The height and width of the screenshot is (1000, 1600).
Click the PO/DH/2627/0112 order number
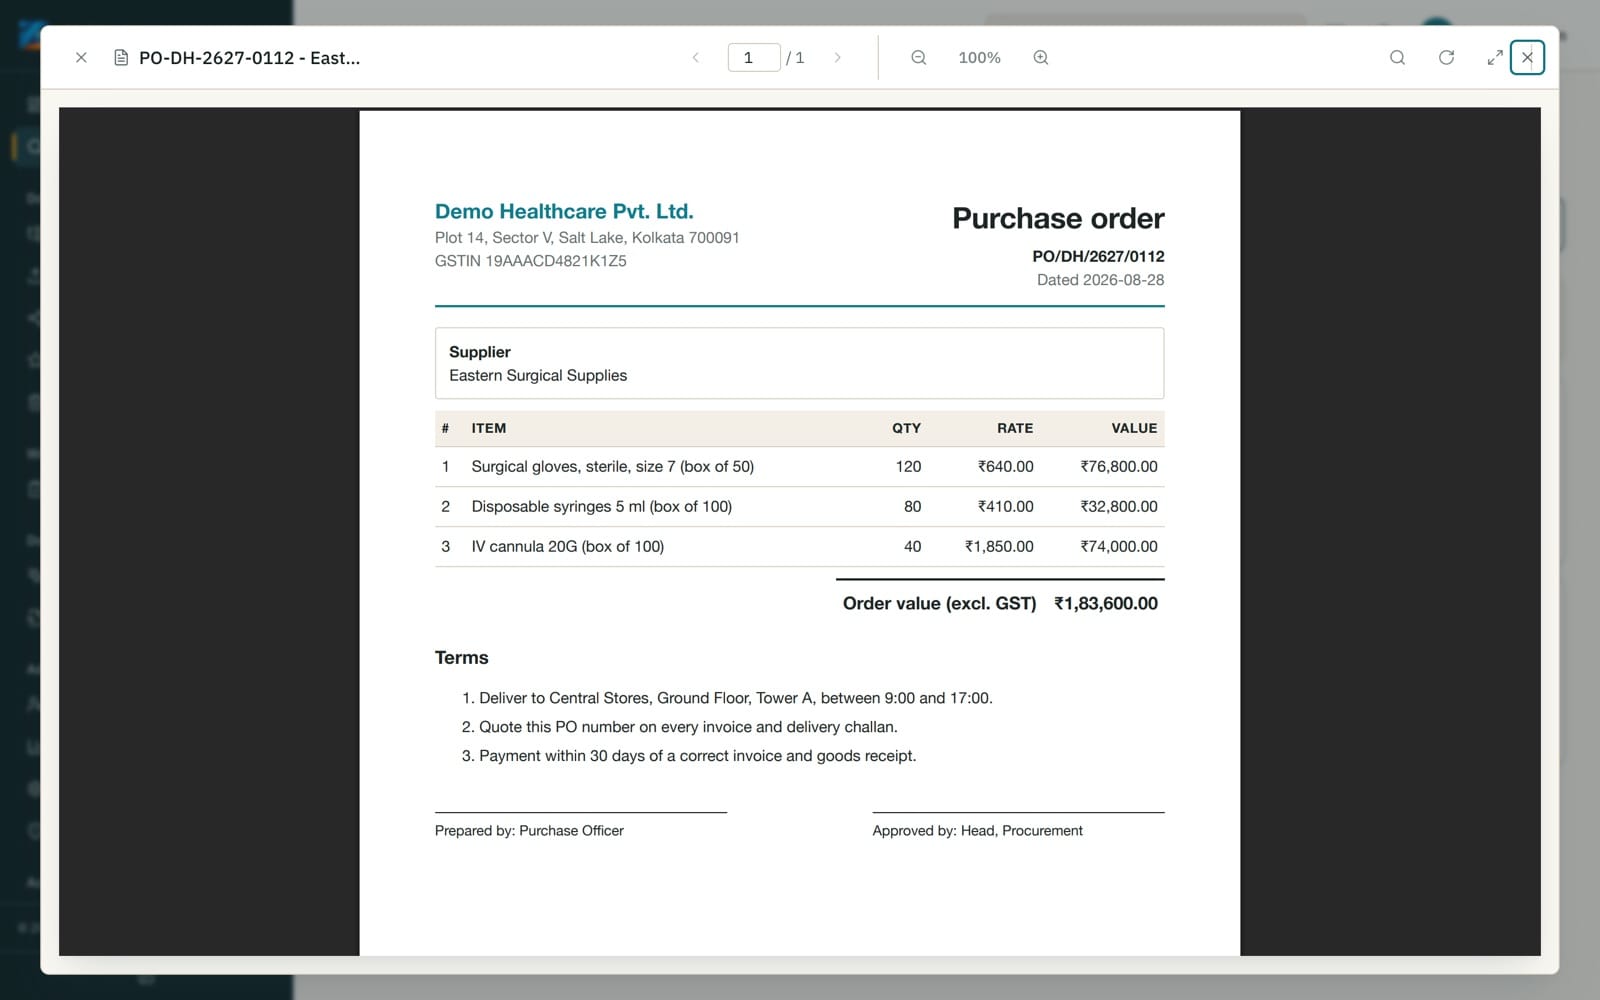(x=1098, y=256)
